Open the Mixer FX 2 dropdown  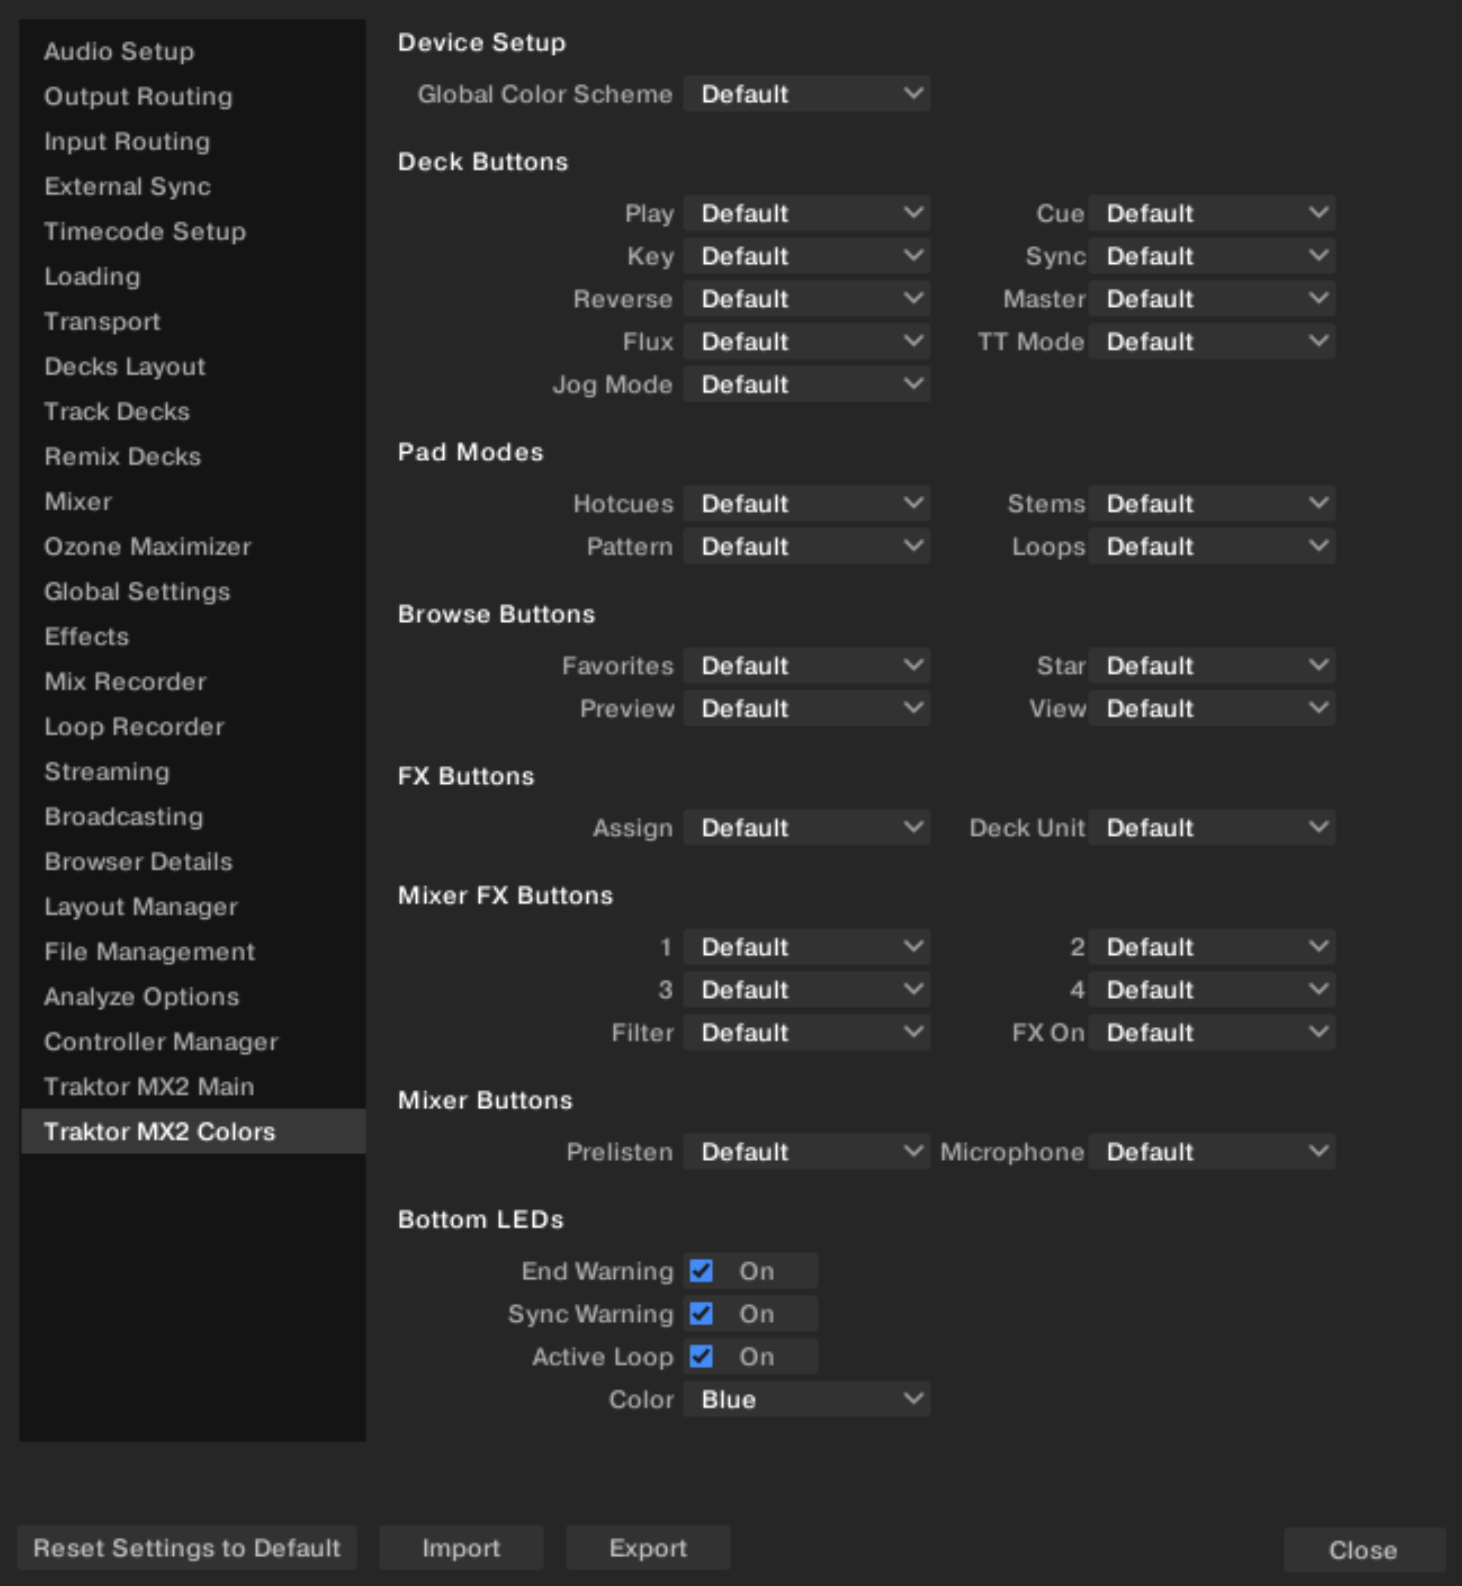click(x=1212, y=947)
